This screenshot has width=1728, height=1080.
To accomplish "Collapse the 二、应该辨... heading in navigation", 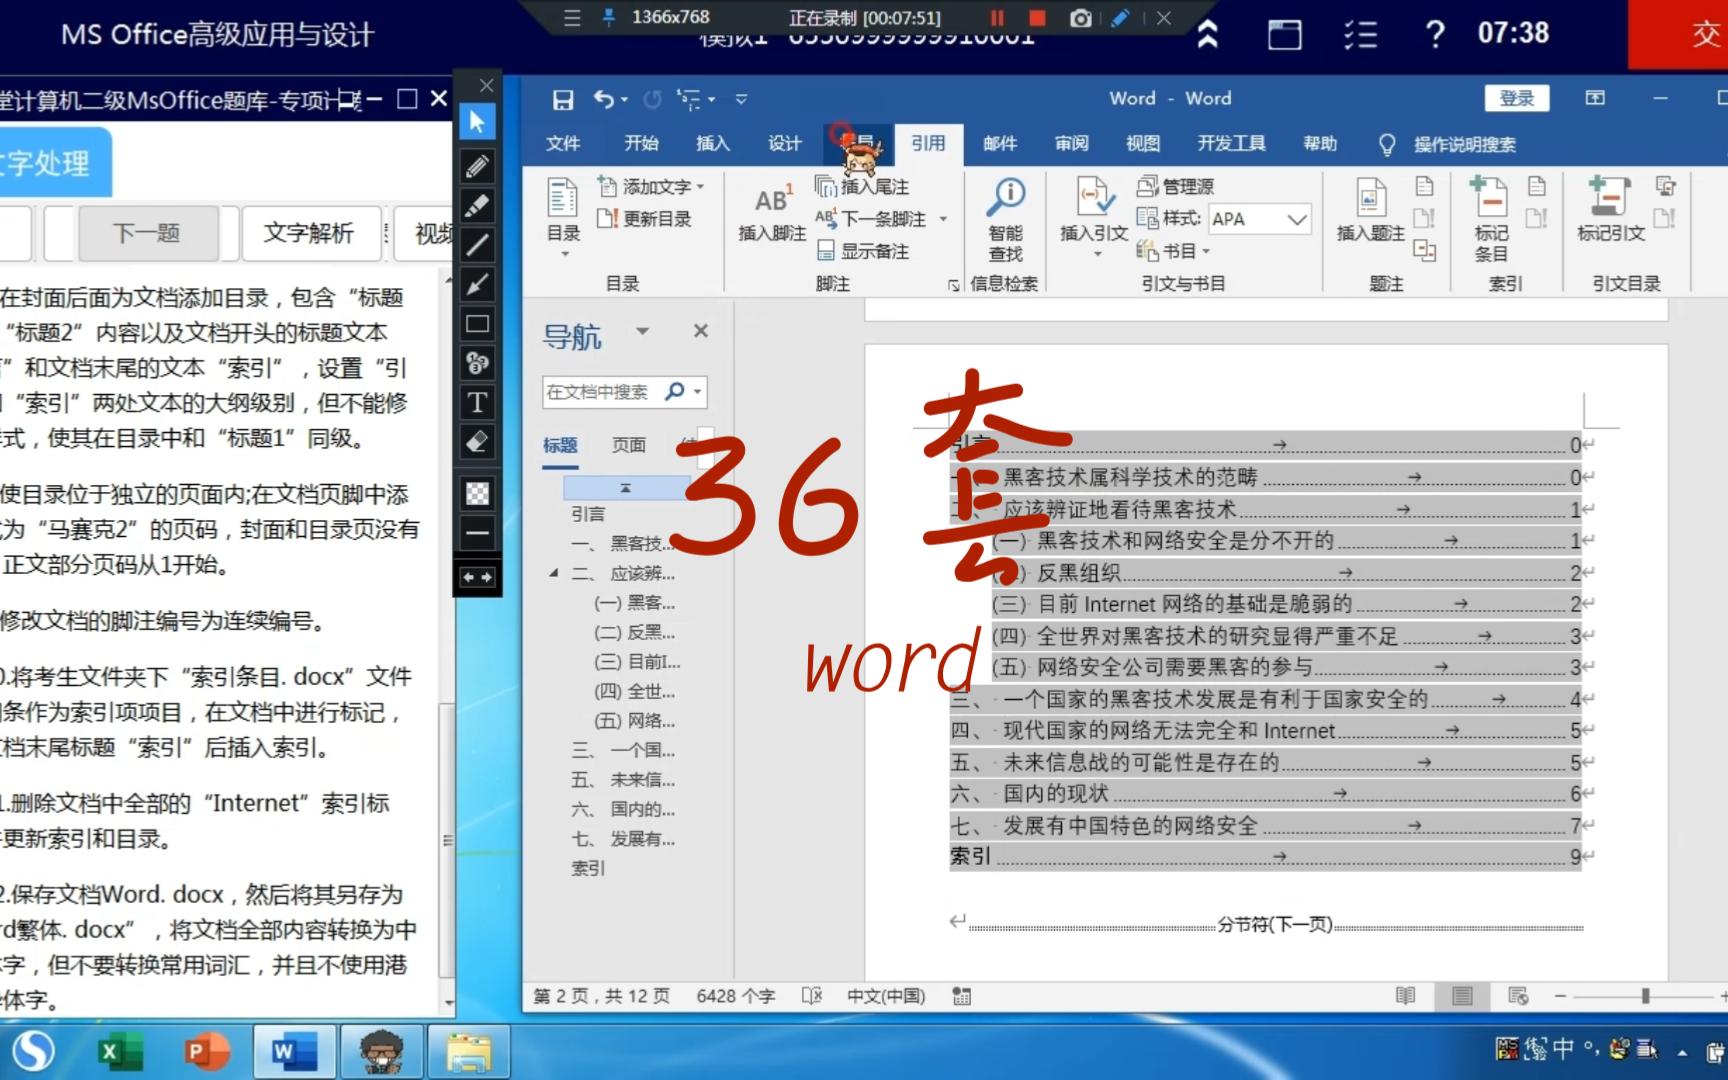I will 554,573.
